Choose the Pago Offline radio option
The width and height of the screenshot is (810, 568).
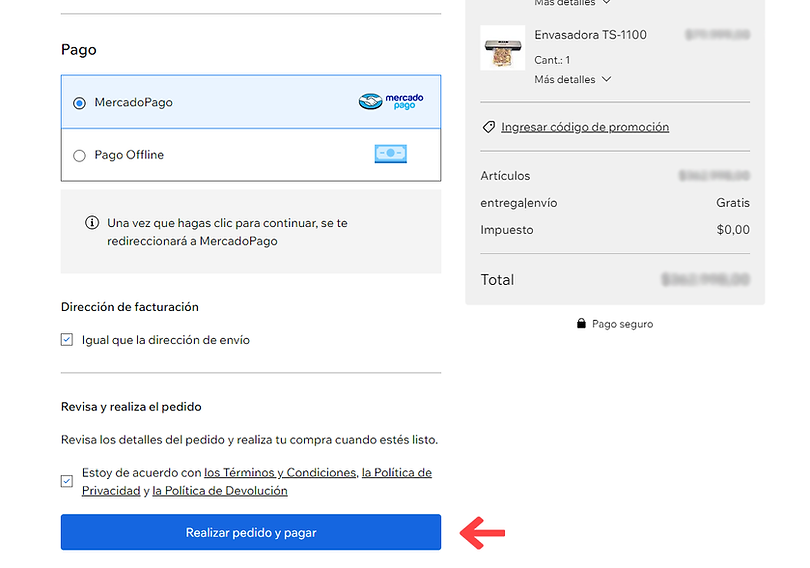[x=79, y=155]
